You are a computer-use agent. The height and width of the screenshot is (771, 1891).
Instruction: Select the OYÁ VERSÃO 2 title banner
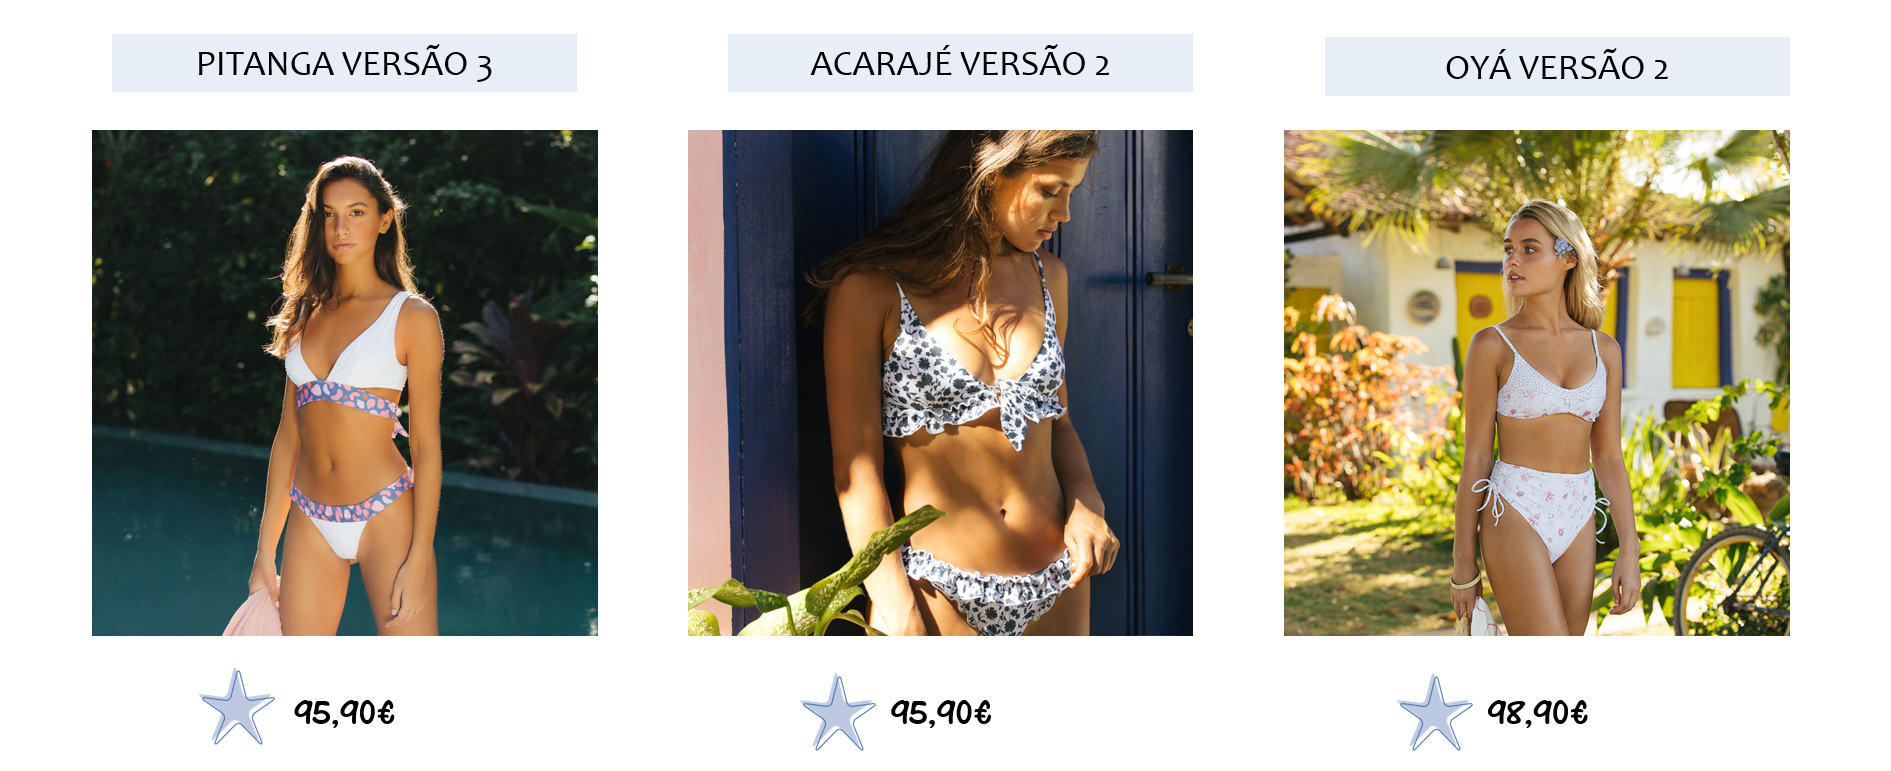click(1557, 67)
